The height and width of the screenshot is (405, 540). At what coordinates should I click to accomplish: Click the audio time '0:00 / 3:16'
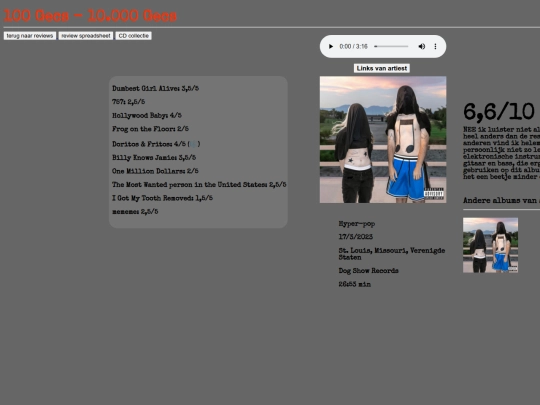pos(353,46)
